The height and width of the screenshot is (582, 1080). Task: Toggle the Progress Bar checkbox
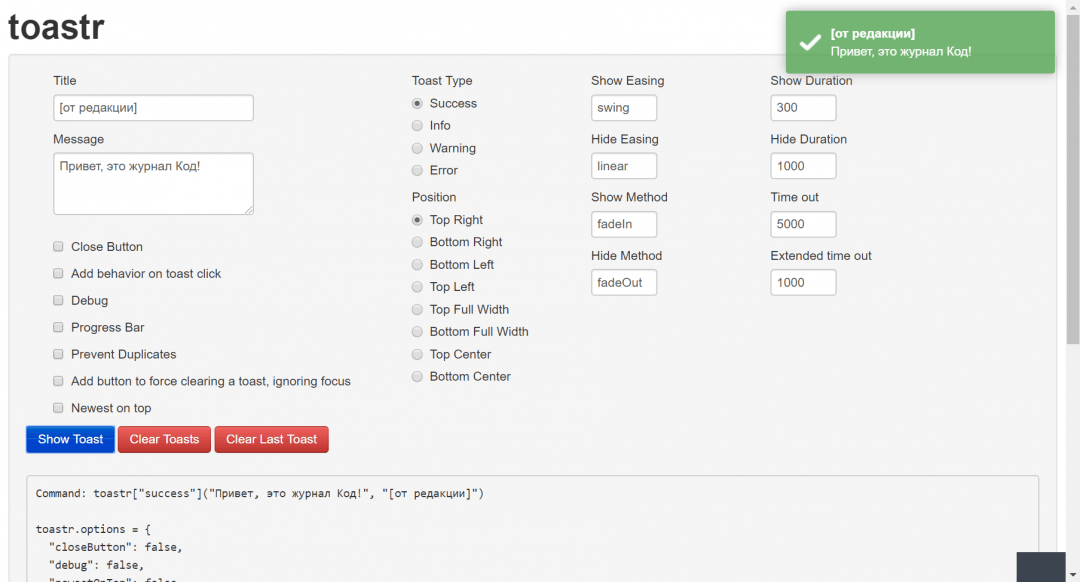[x=59, y=328]
